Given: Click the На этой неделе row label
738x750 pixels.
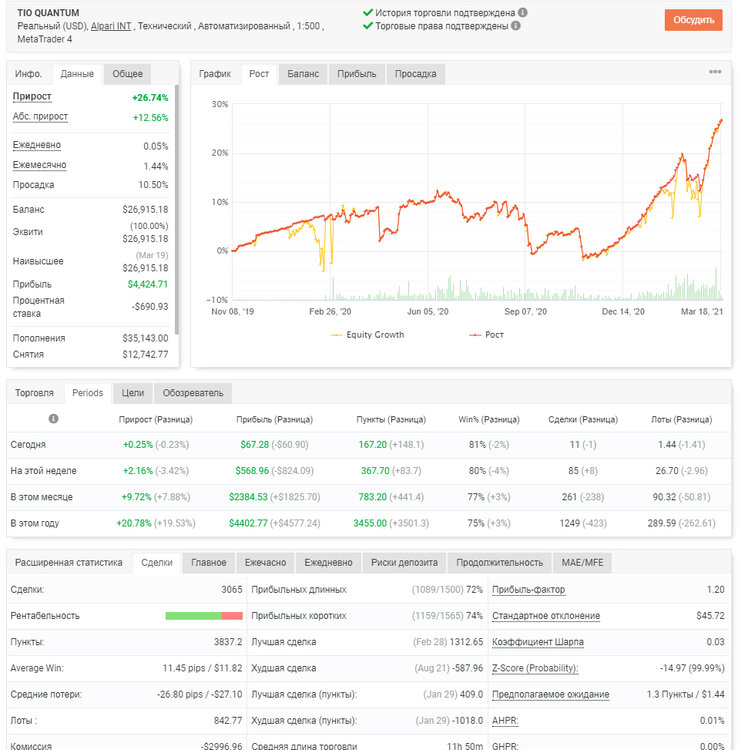Looking at the screenshot, I should tap(44, 471).
